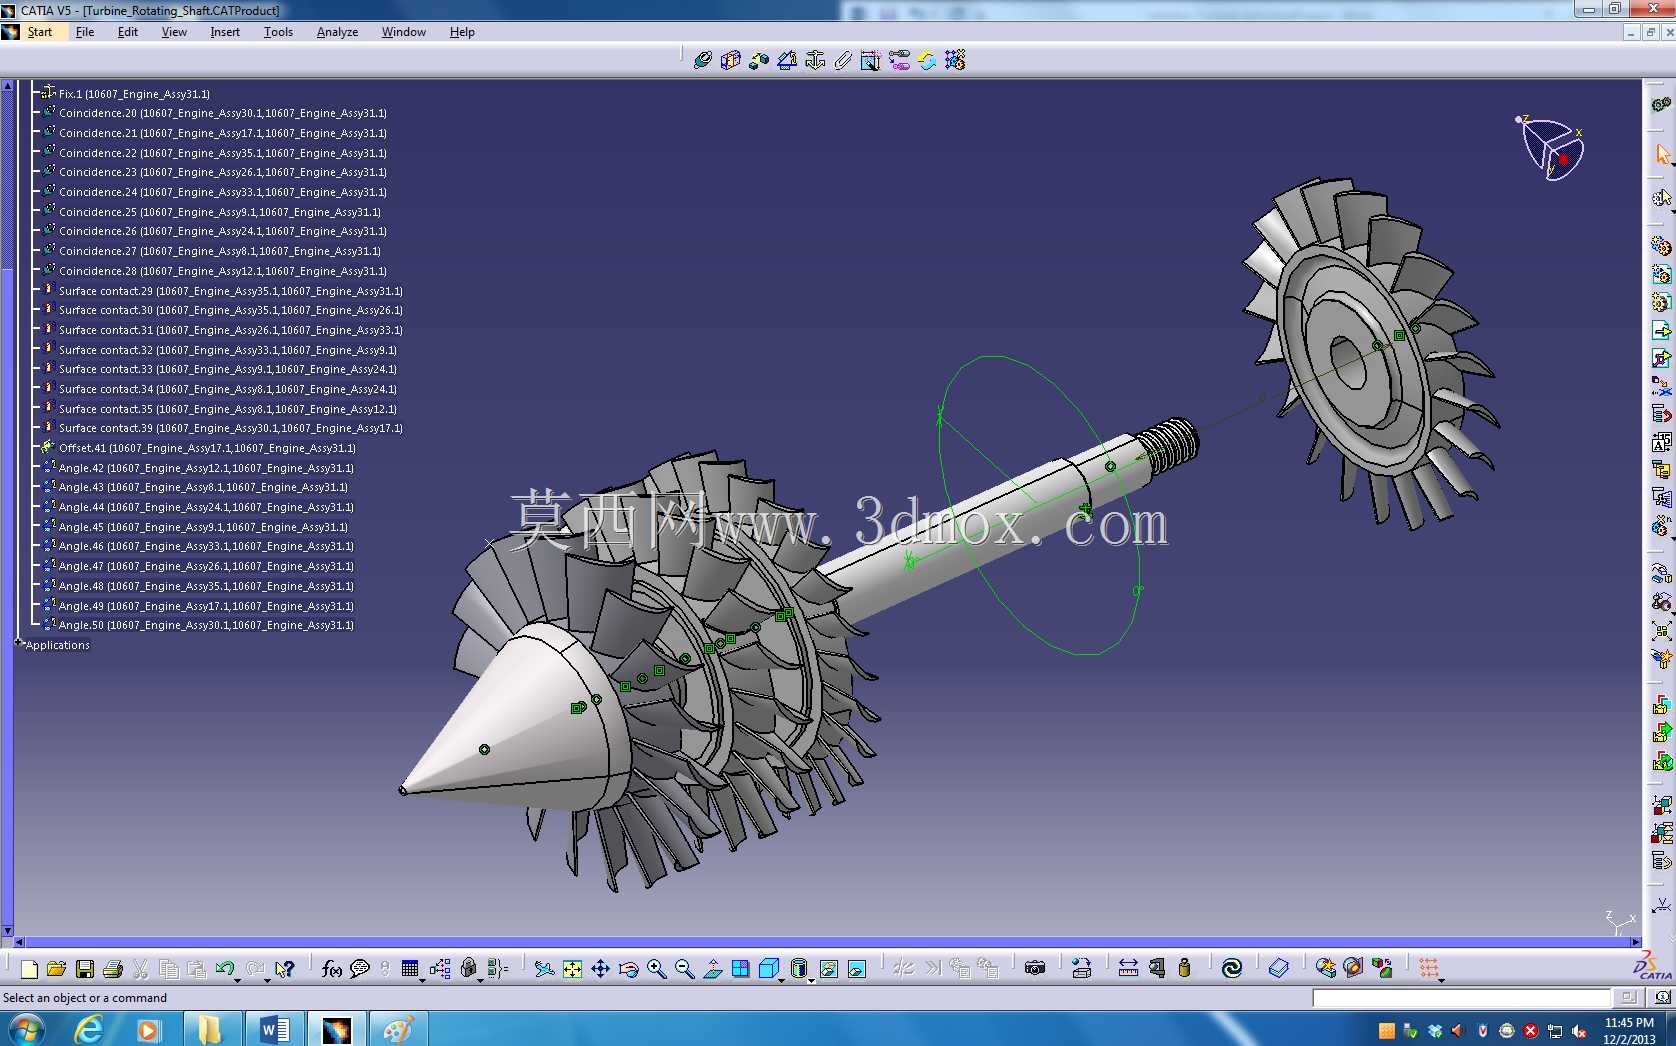Click the Print icon

(112, 968)
